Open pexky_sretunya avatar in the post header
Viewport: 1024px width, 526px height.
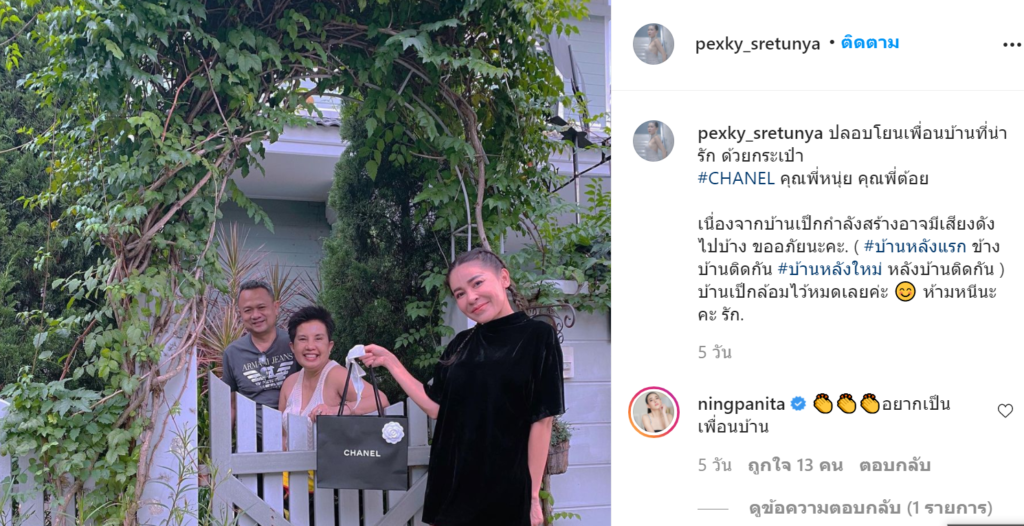tap(653, 44)
